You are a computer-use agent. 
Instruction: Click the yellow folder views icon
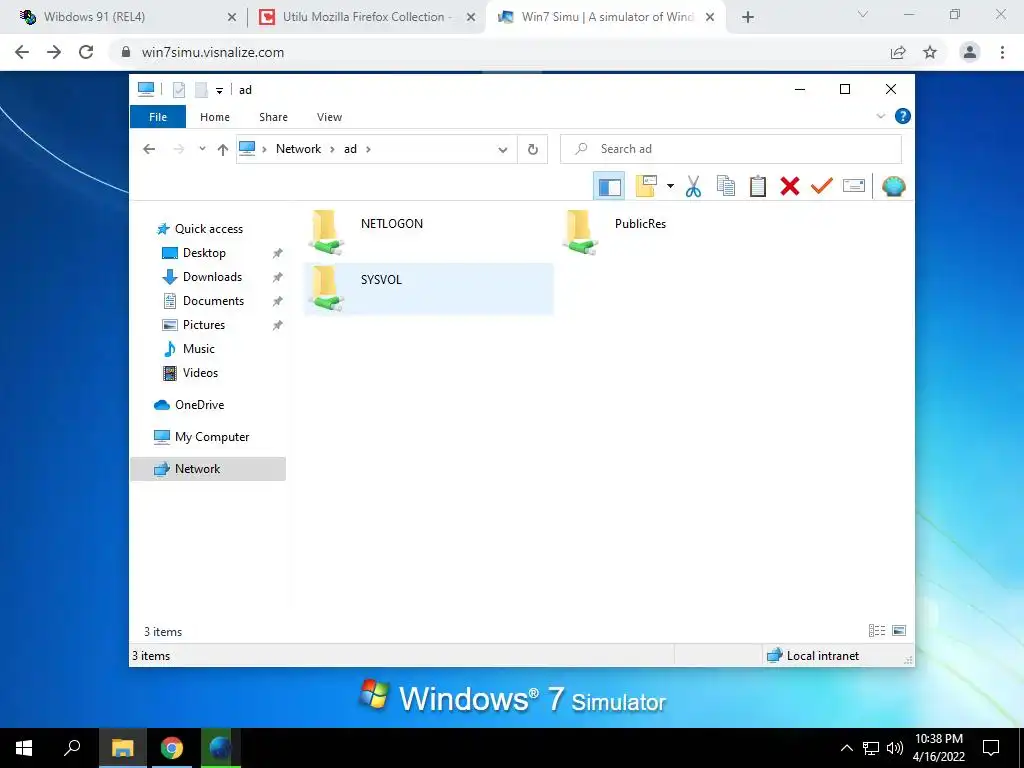pos(646,186)
